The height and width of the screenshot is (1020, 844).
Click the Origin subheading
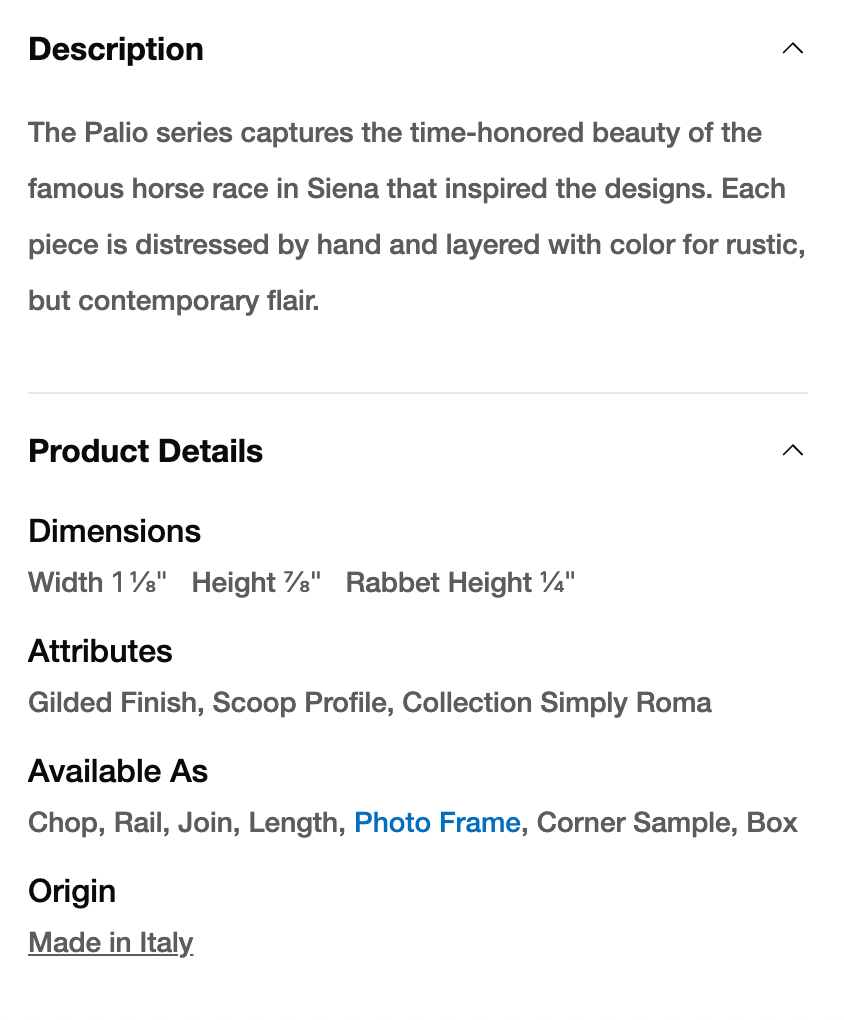click(x=72, y=891)
